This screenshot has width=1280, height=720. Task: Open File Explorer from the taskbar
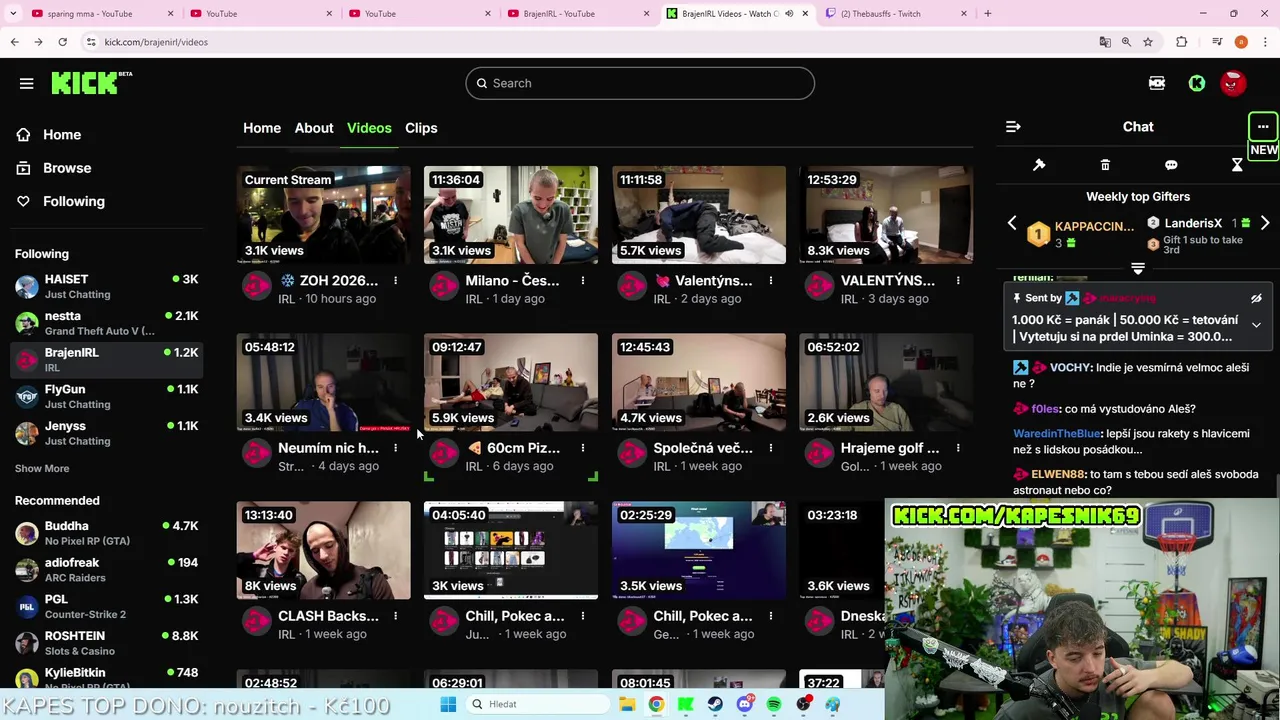(627, 704)
